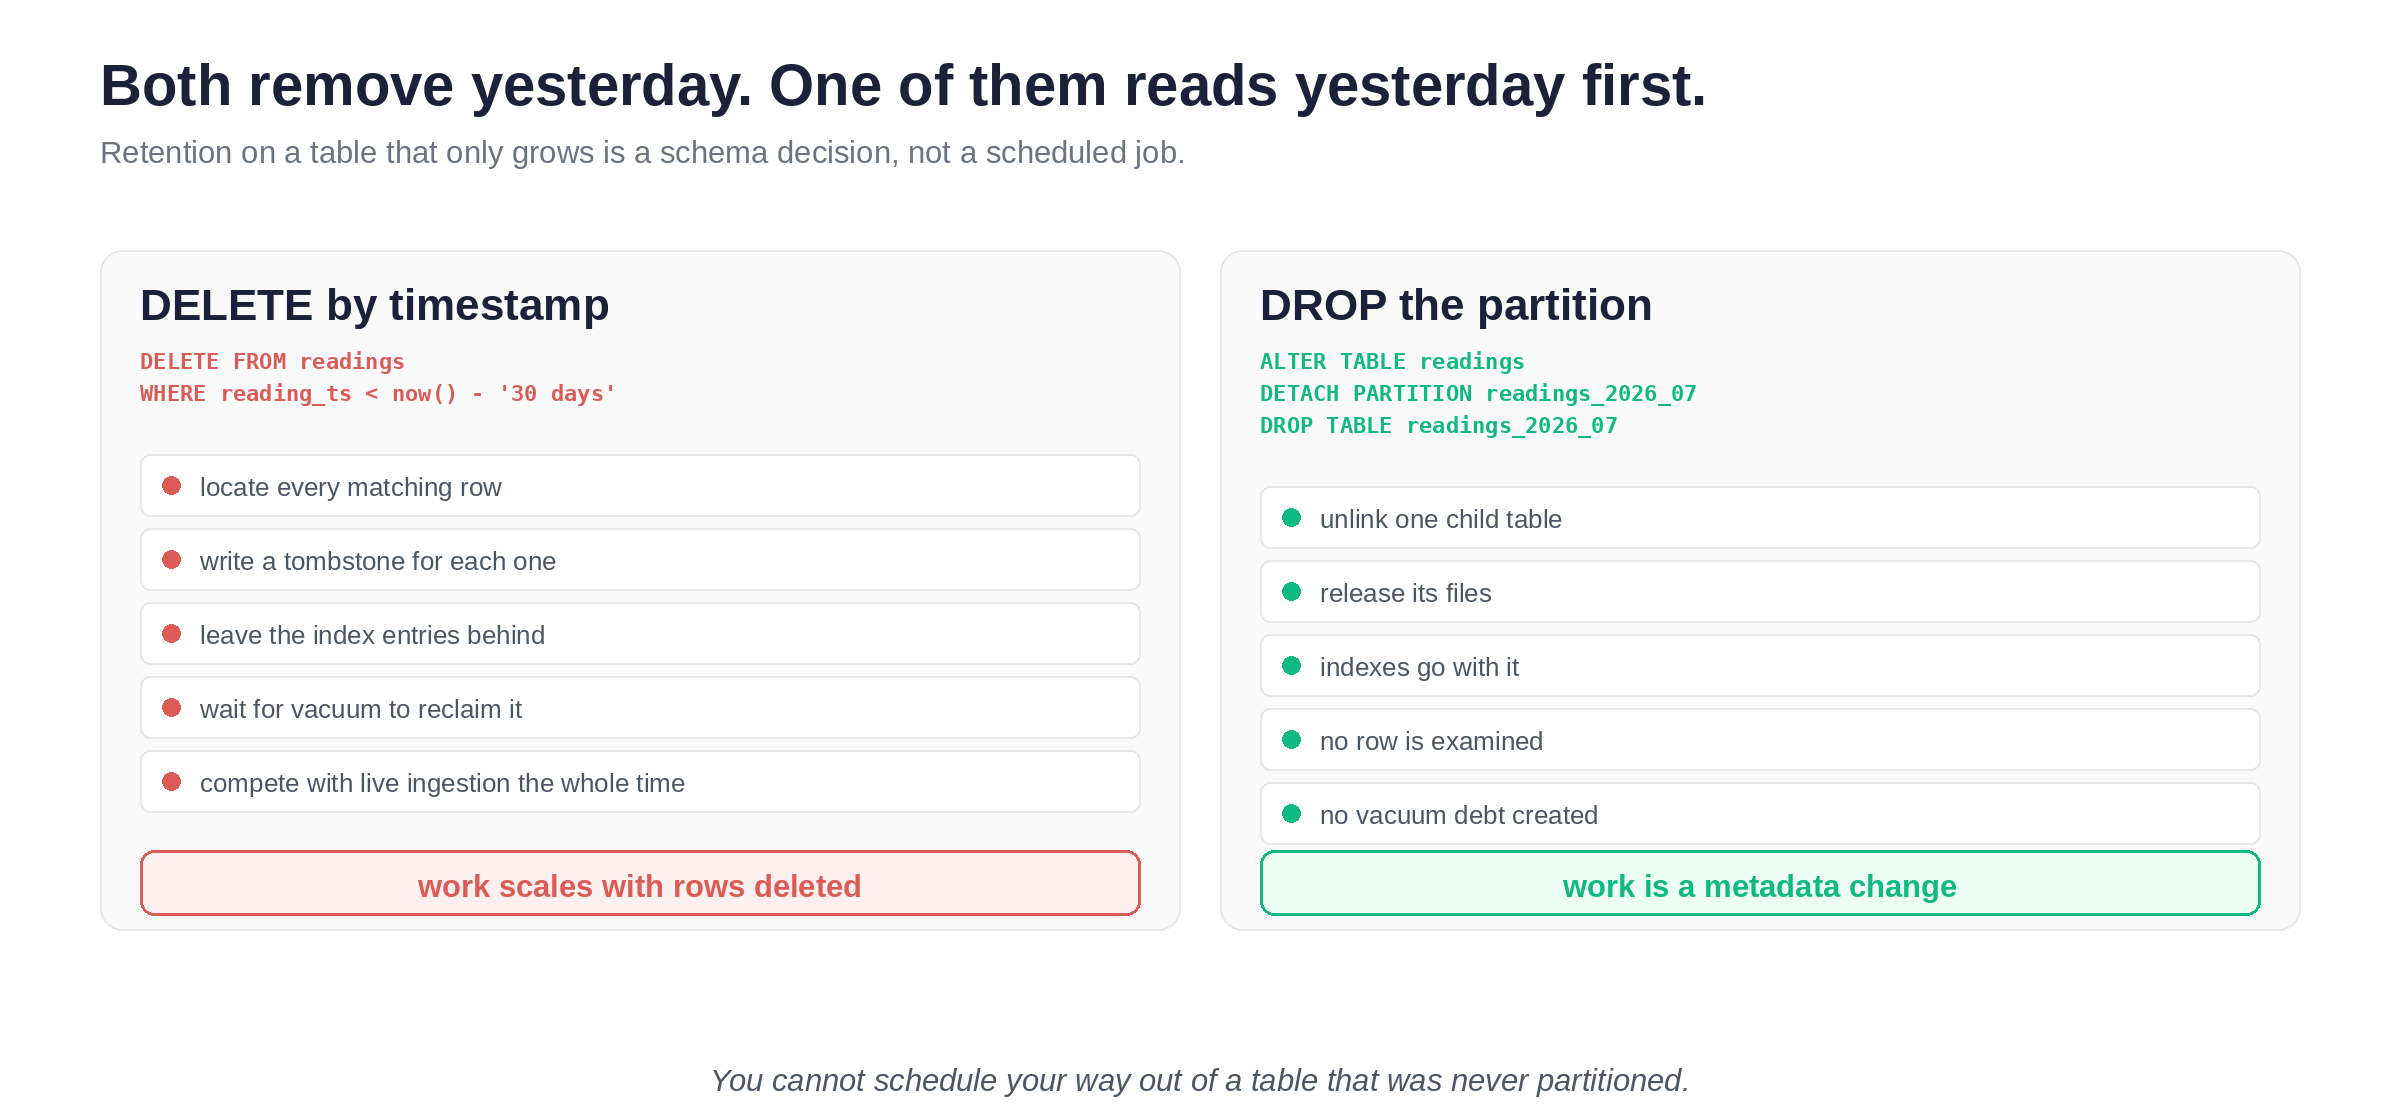Click the DROP the partition heading
The image size is (2400, 1120).
coord(1456,305)
